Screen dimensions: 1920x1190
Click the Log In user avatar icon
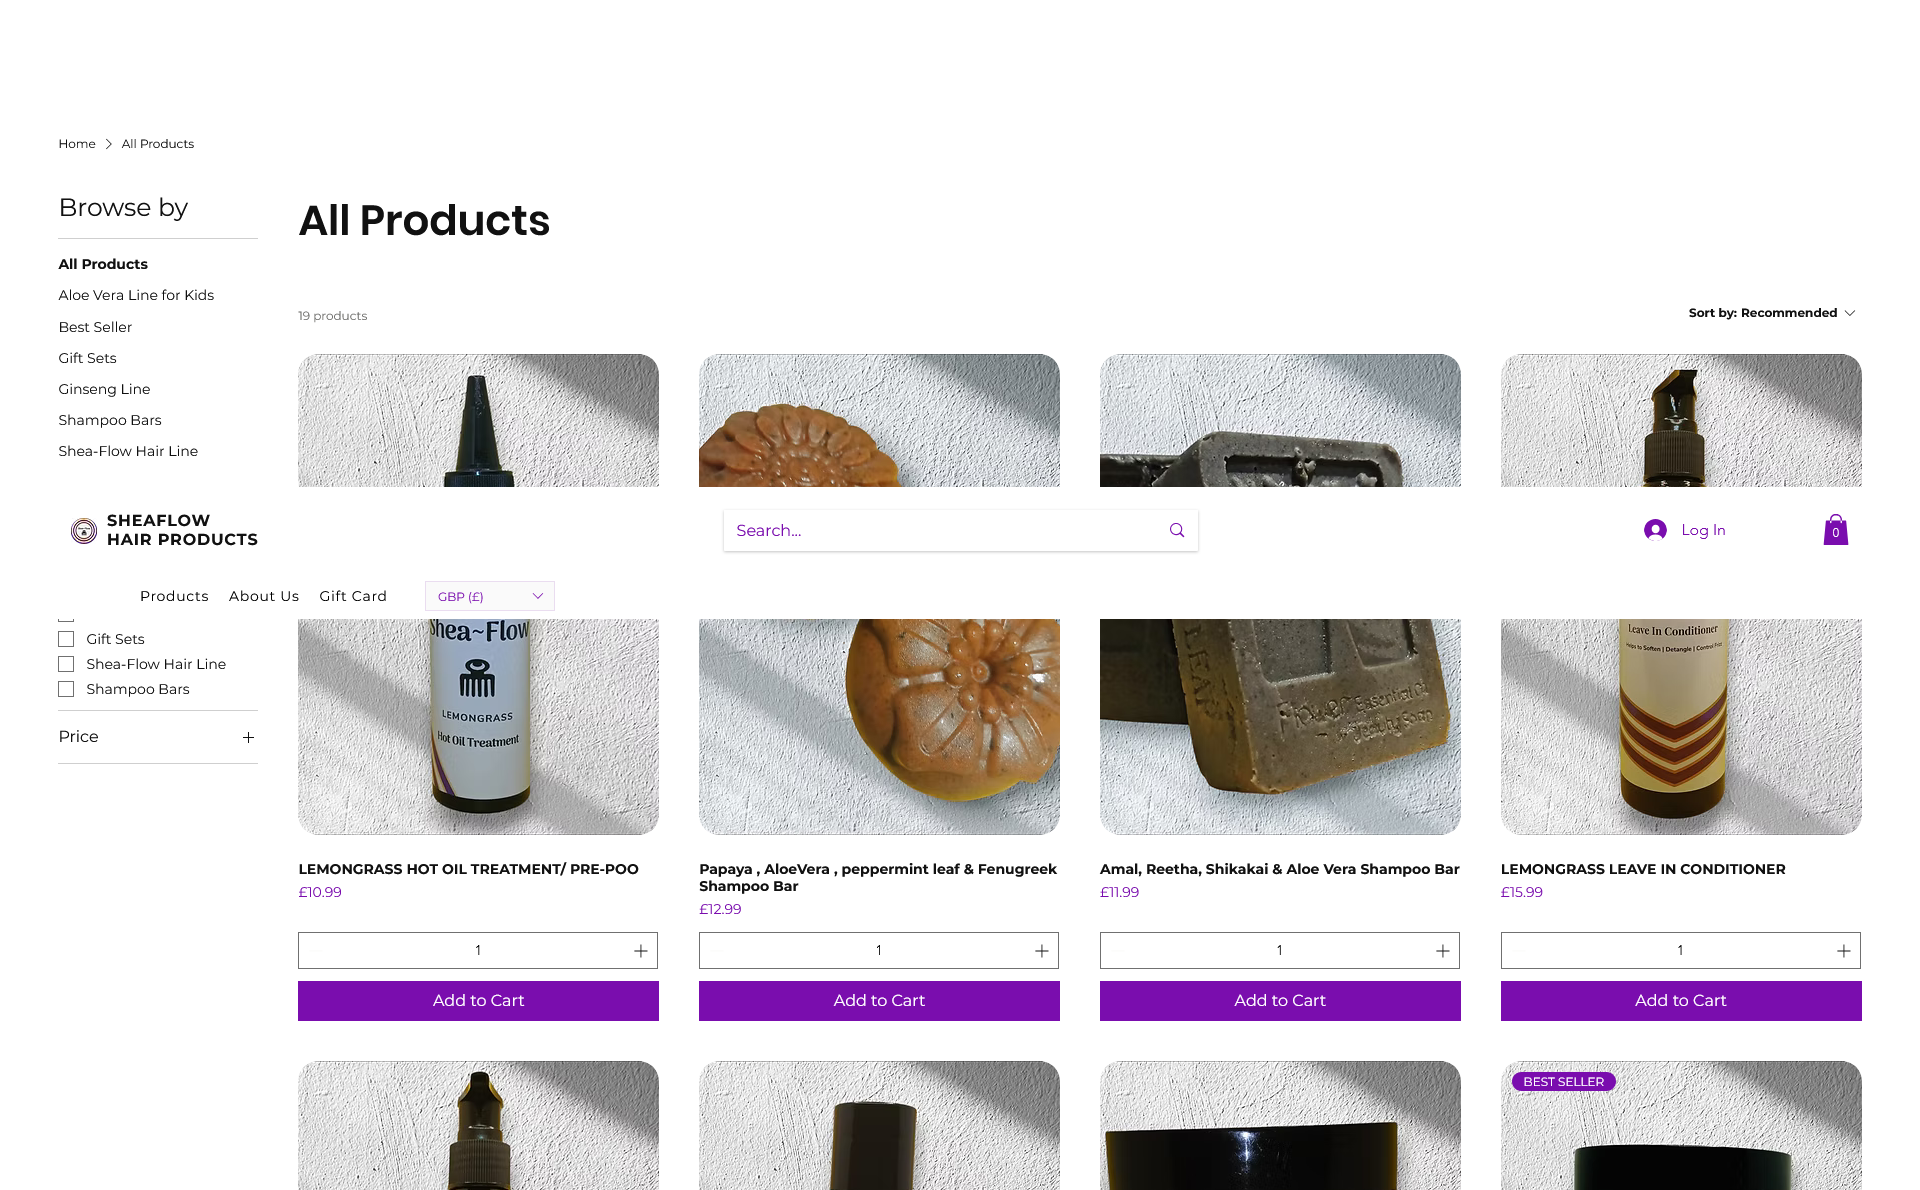[1655, 530]
